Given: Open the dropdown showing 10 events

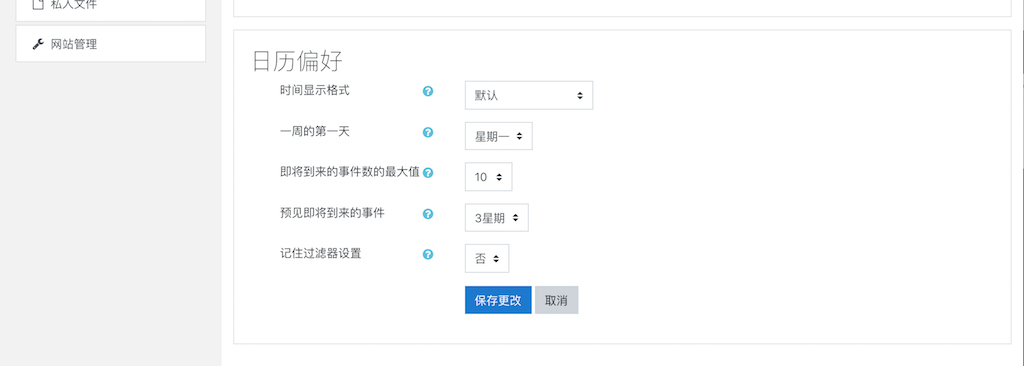Looking at the screenshot, I should coord(488,176).
